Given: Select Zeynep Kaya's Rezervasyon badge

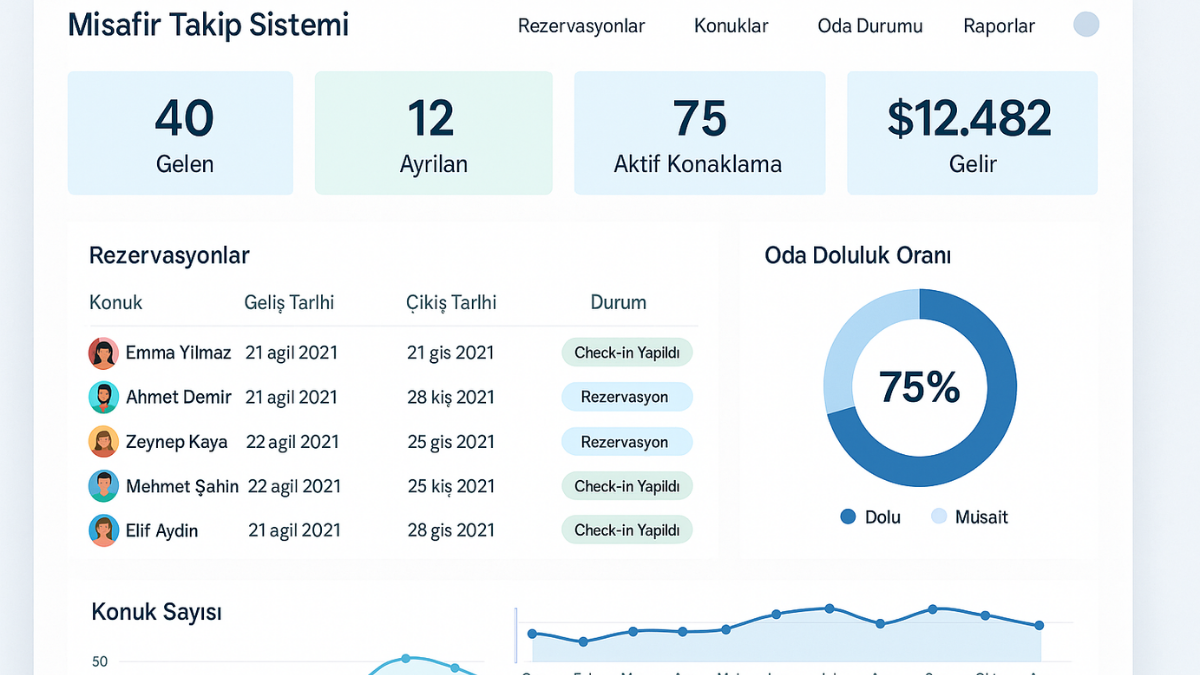Looking at the screenshot, I should [x=627, y=441].
